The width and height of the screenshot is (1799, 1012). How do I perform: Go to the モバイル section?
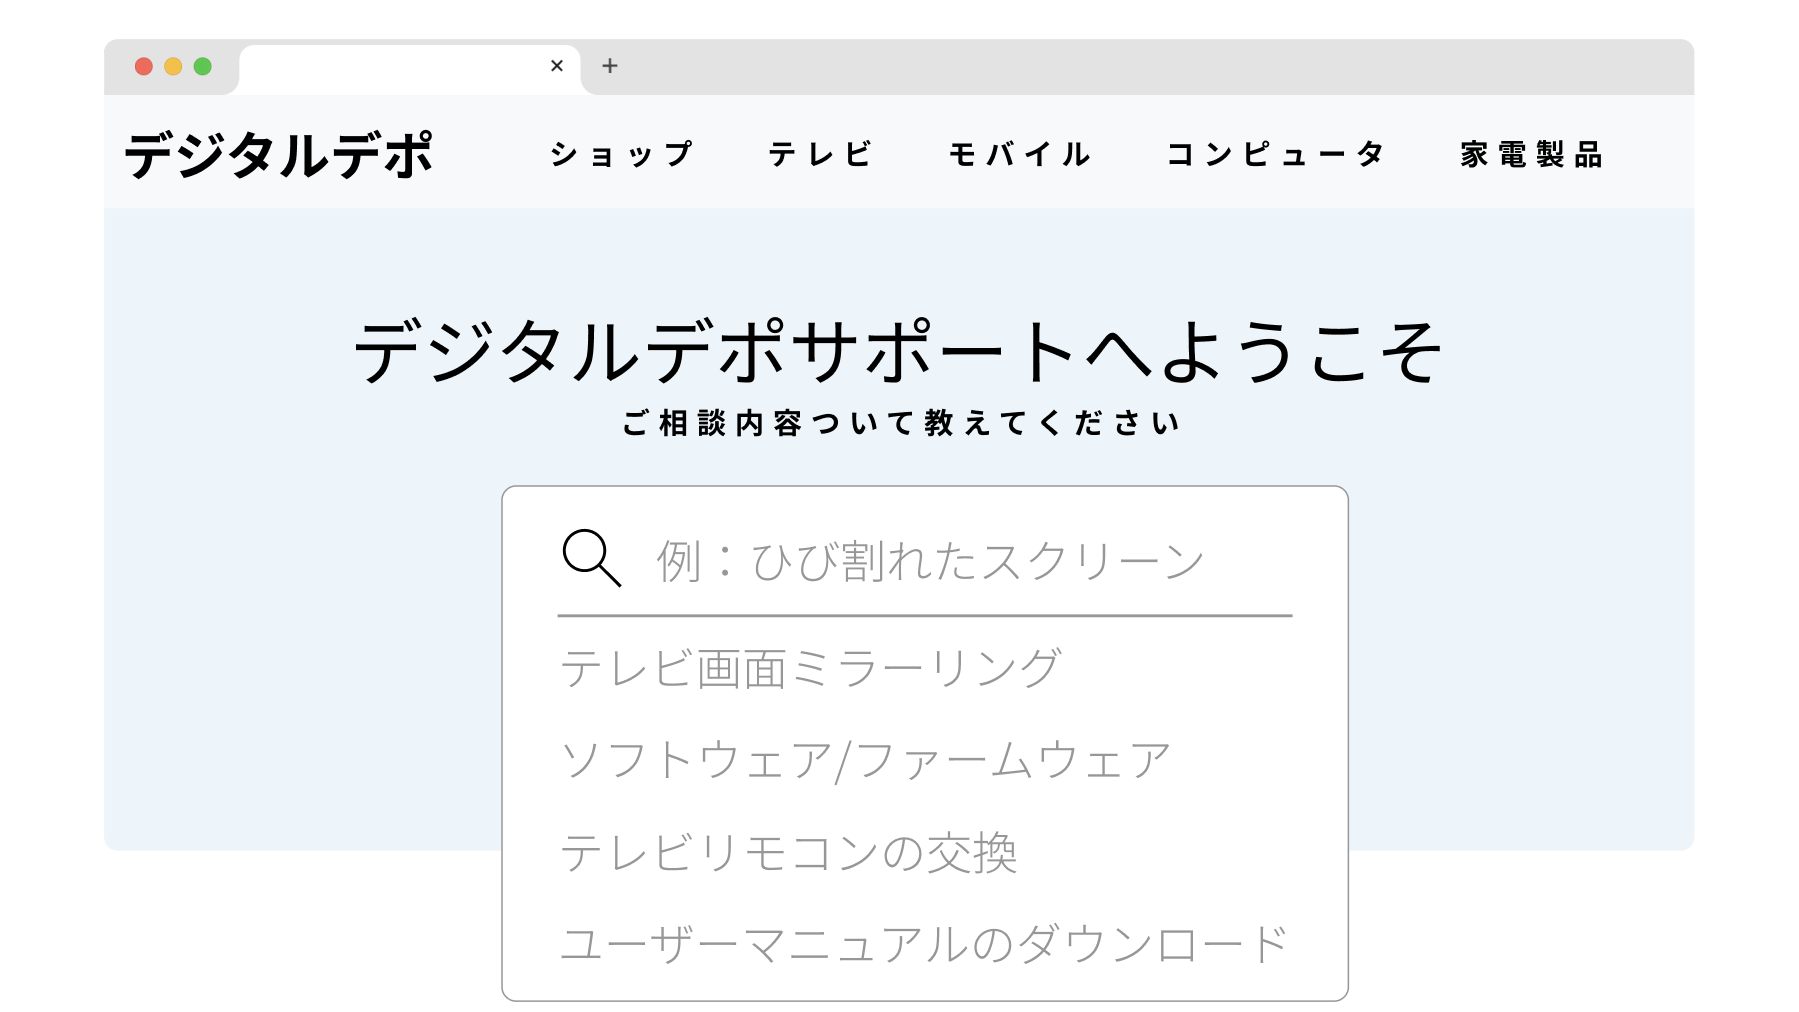[x=1019, y=154]
